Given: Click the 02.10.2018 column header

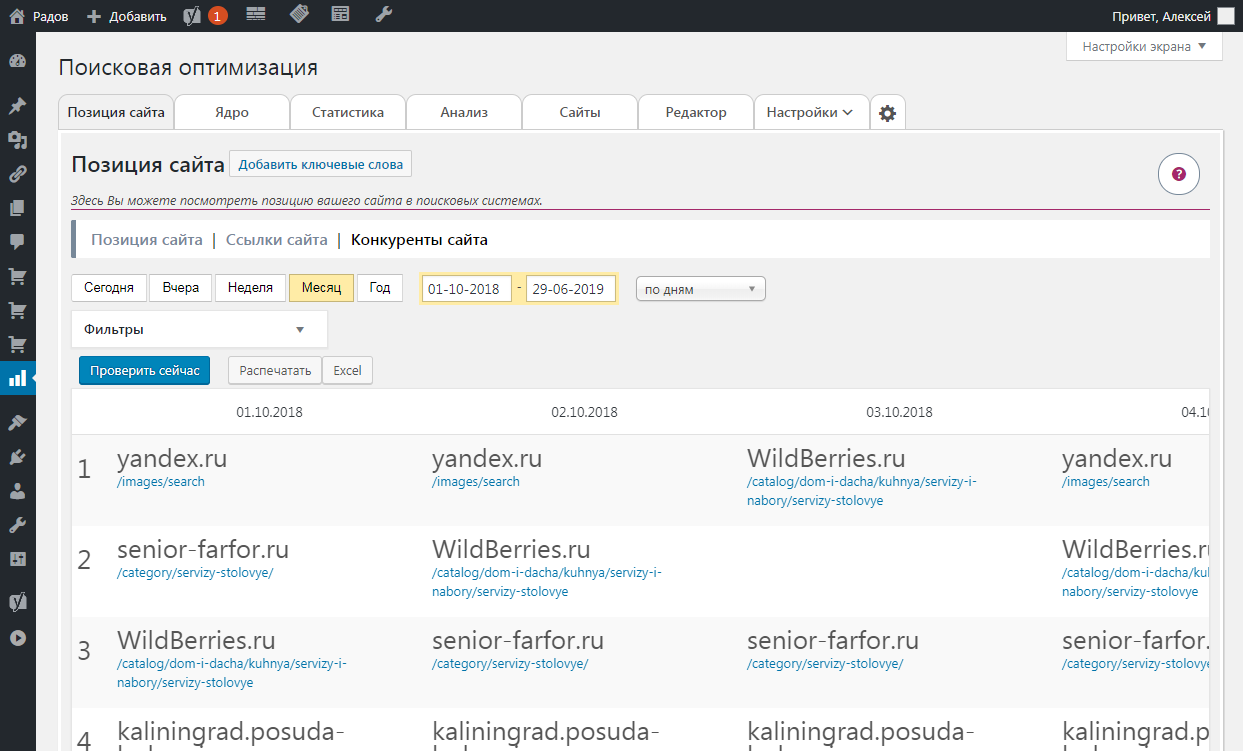Looking at the screenshot, I should [584, 412].
